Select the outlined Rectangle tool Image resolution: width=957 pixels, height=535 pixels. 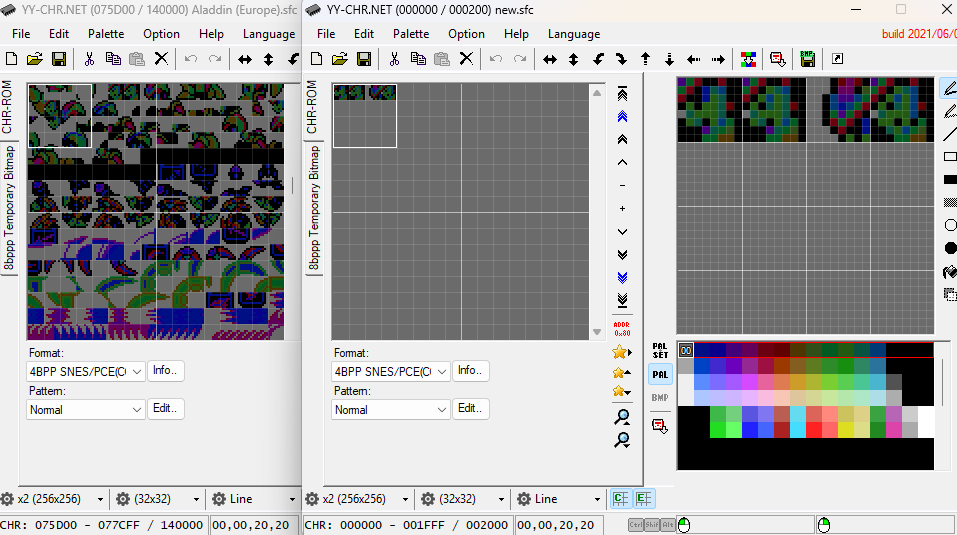pos(950,157)
